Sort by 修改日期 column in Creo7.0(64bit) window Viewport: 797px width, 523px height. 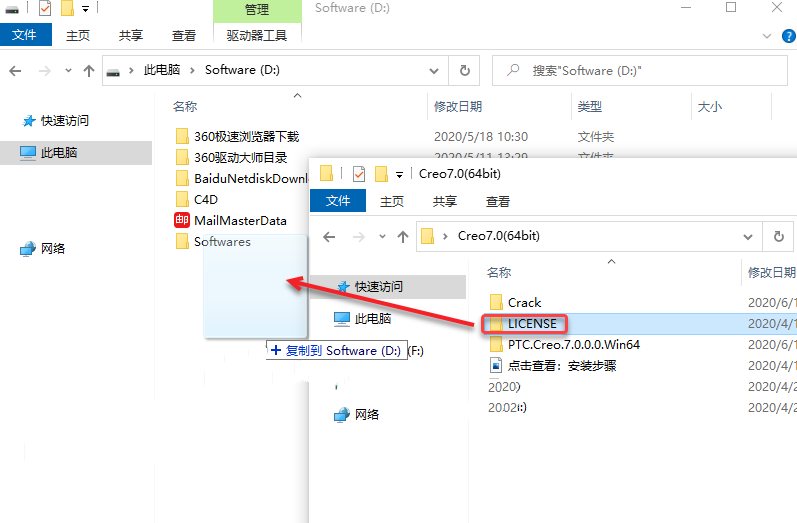771,272
